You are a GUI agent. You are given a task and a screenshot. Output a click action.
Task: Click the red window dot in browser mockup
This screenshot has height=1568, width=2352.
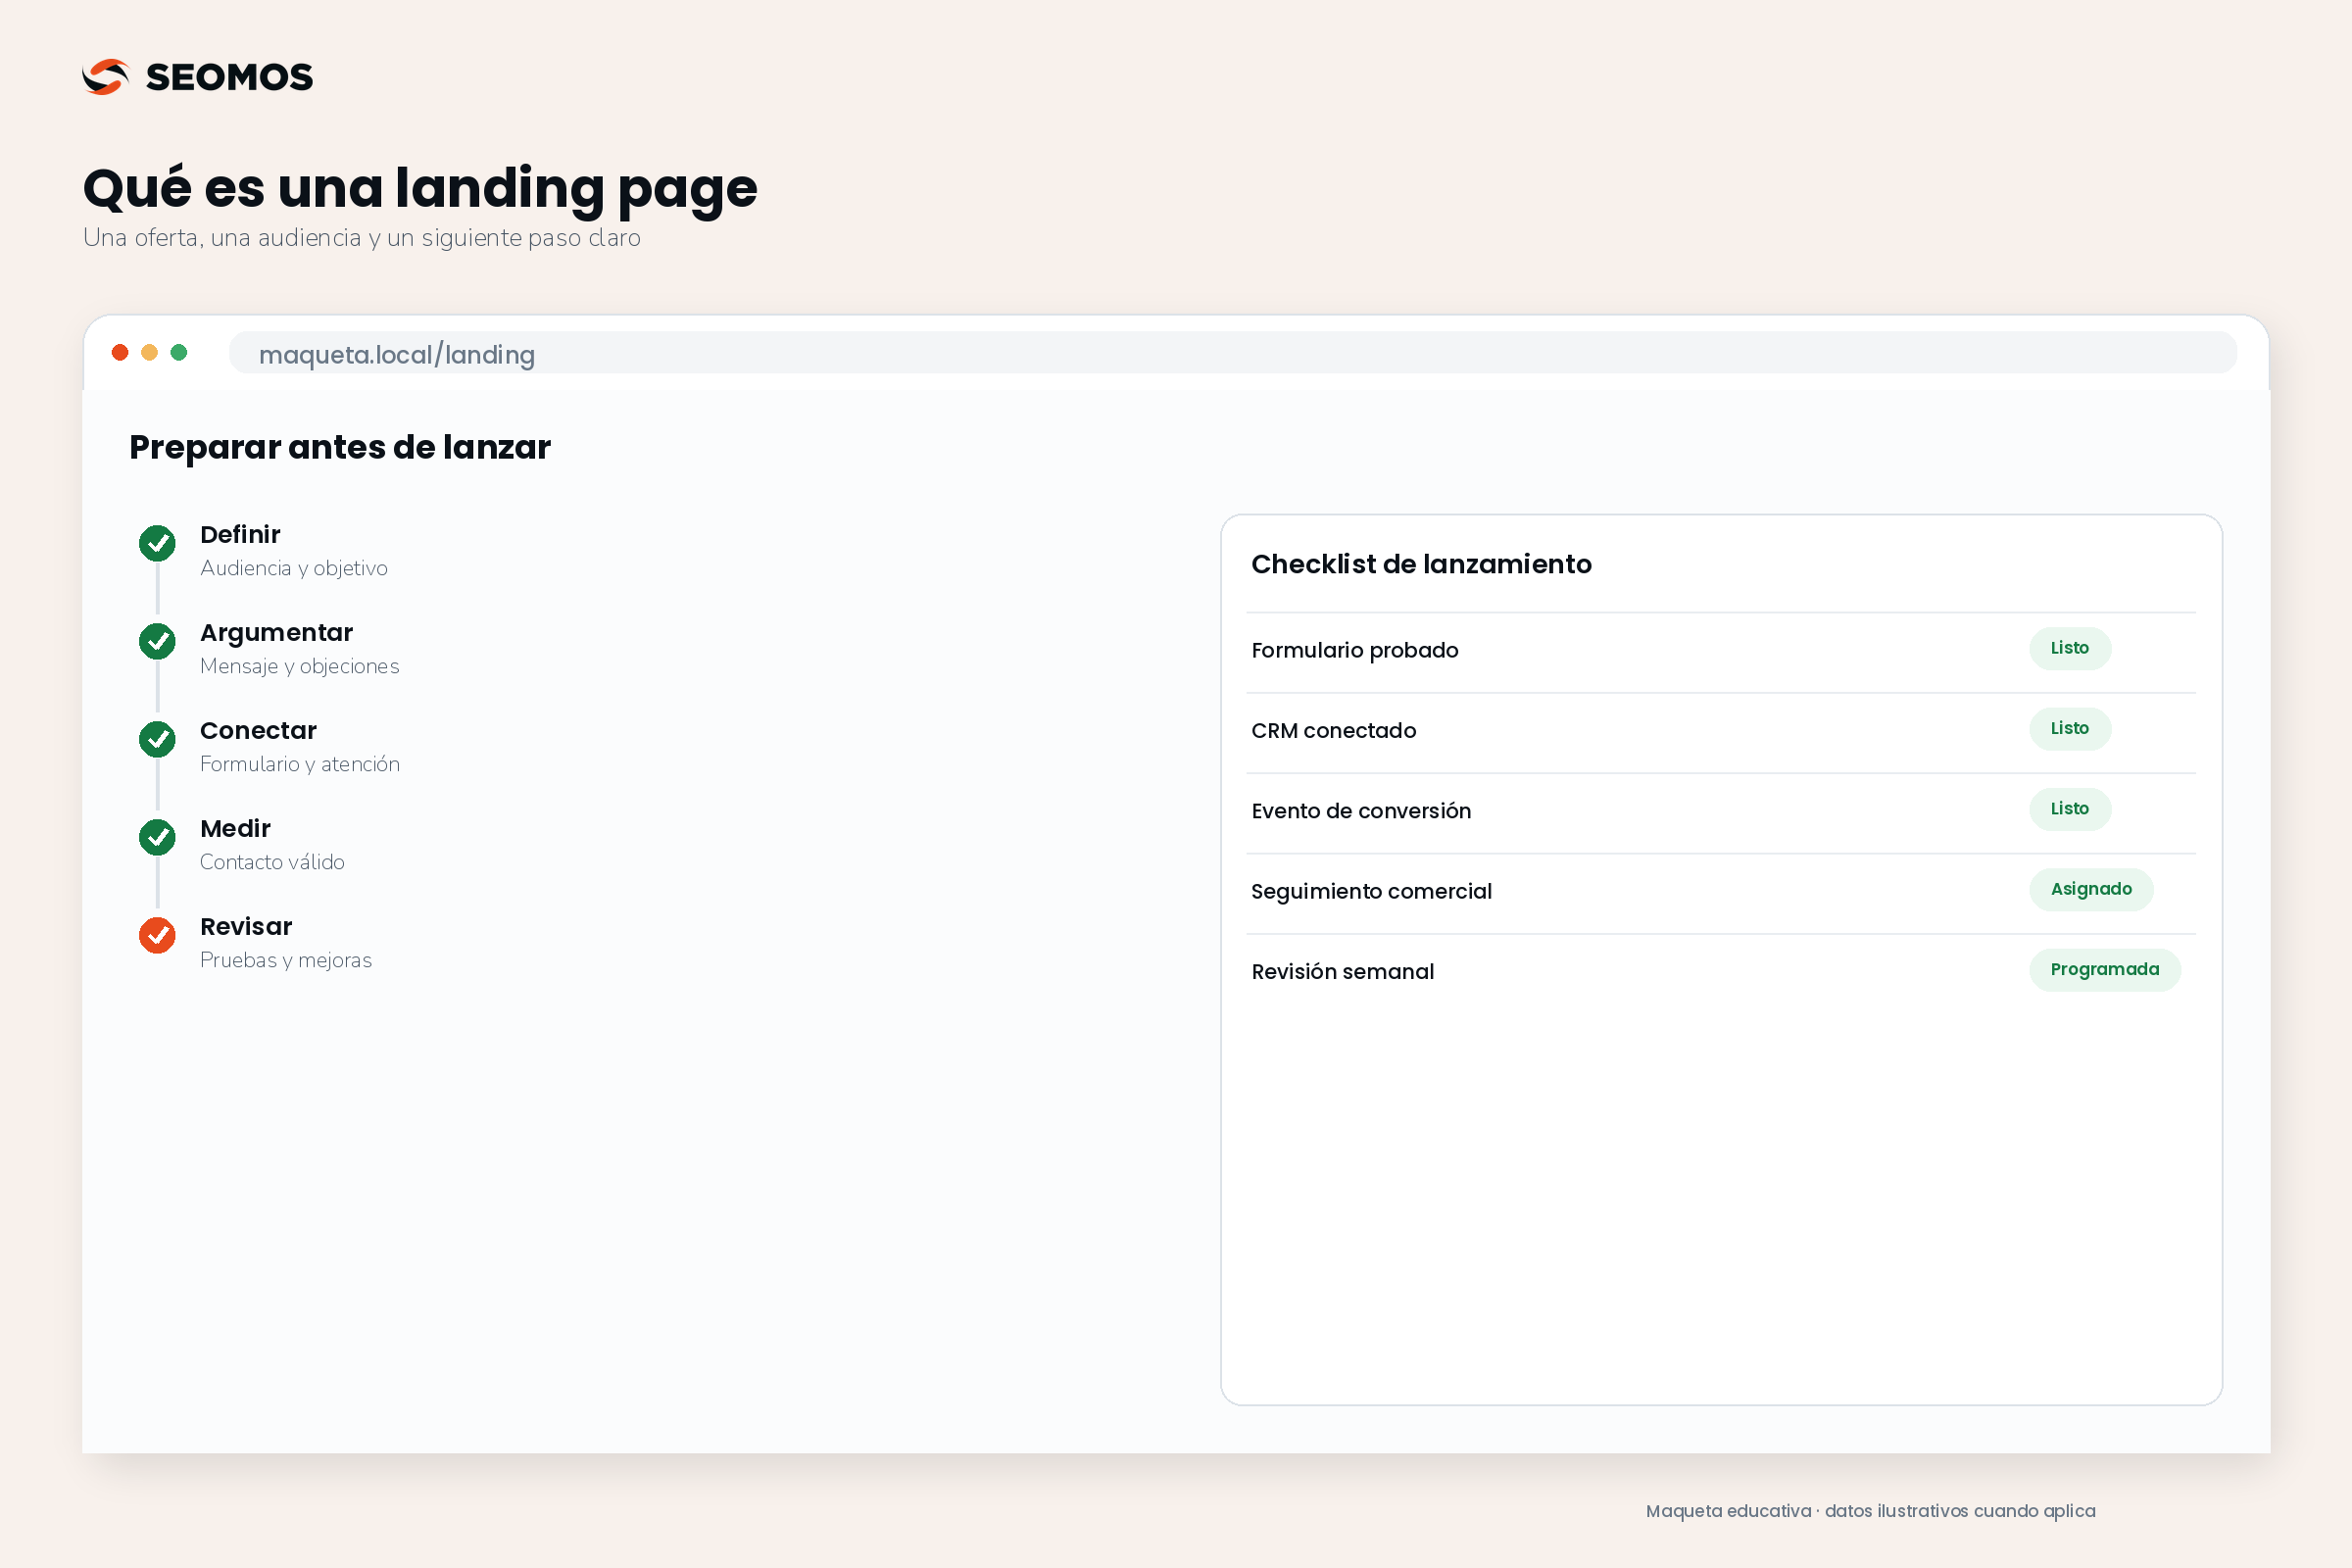[120, 352]
